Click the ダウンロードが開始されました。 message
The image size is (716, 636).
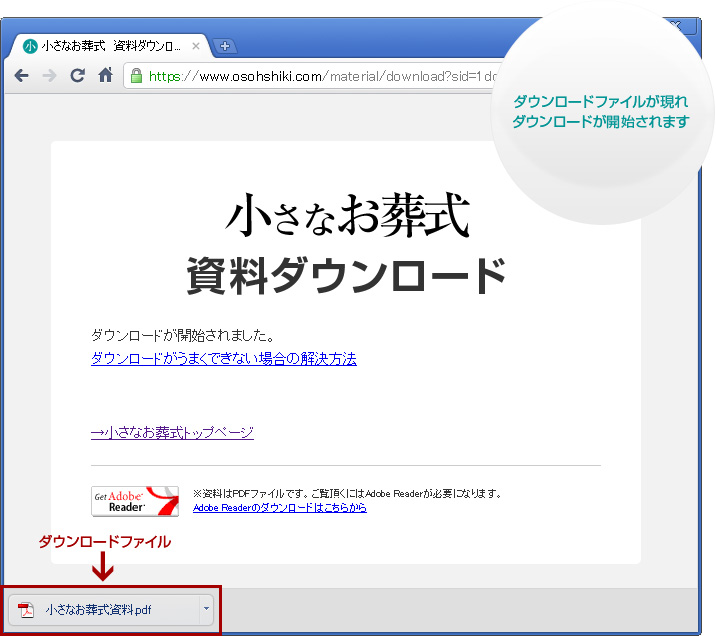pos(183,336)
